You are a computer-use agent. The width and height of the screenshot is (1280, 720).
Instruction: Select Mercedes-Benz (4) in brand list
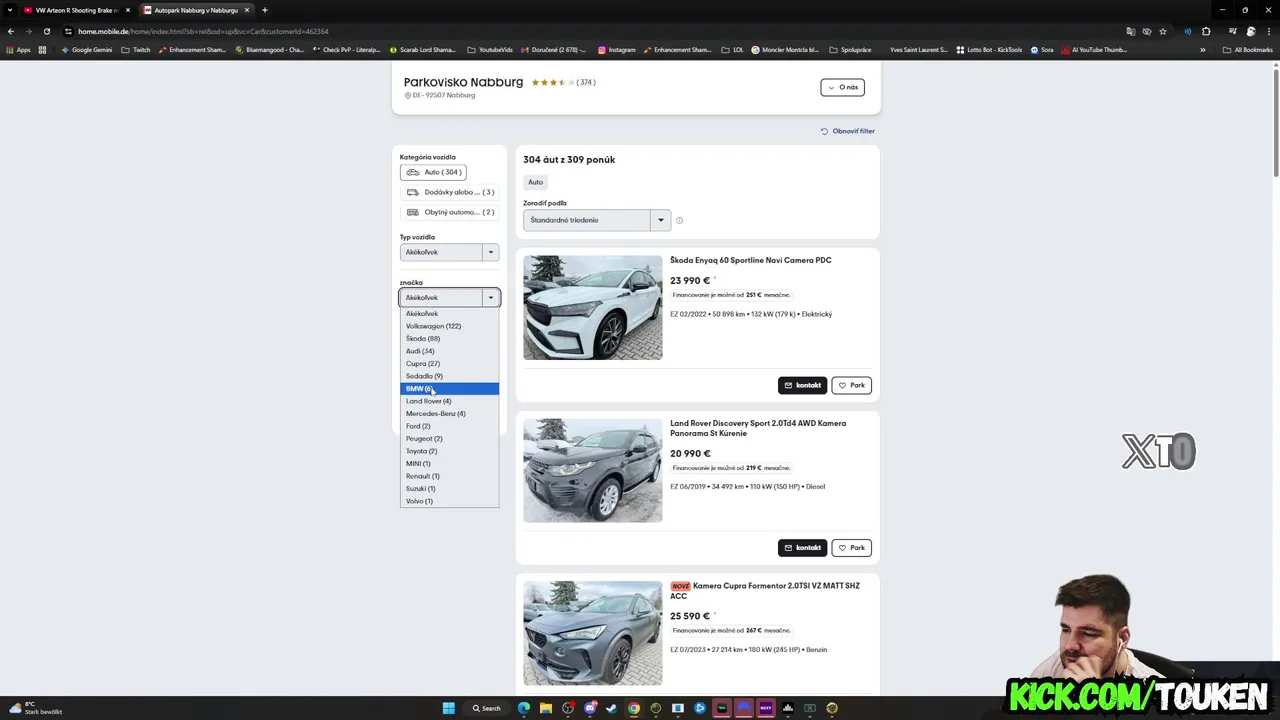tap(449, 414)
